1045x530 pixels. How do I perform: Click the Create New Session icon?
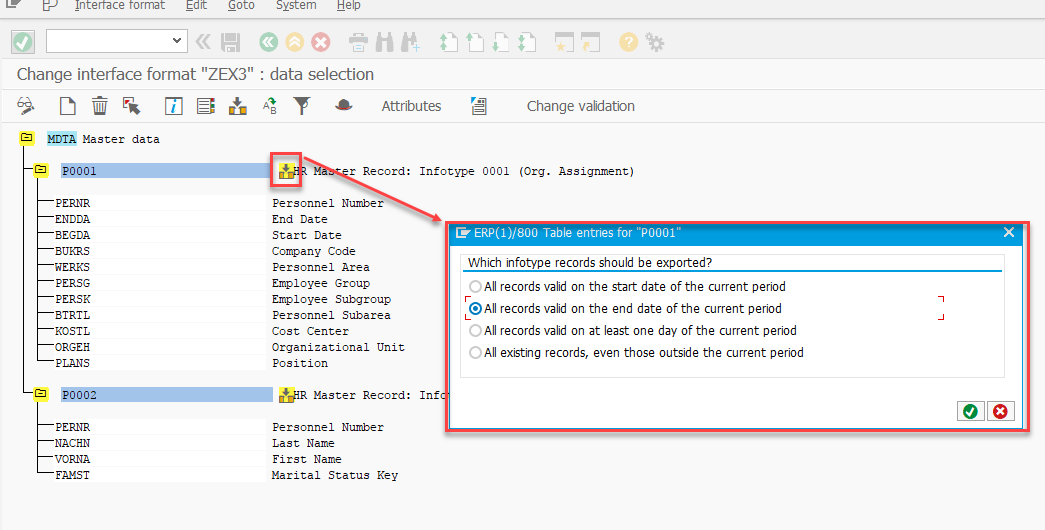click(x=564, y=43)
